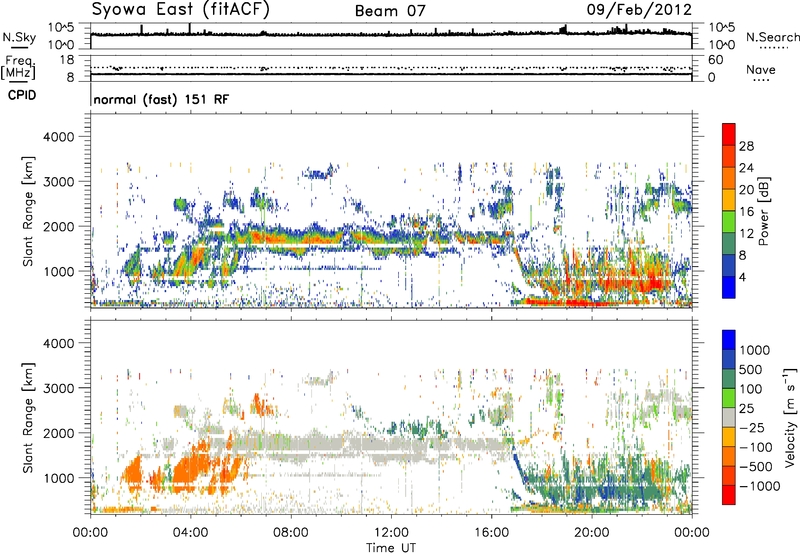Select the 'CPID' row label

pyautogui.click(x=22, y=95)
